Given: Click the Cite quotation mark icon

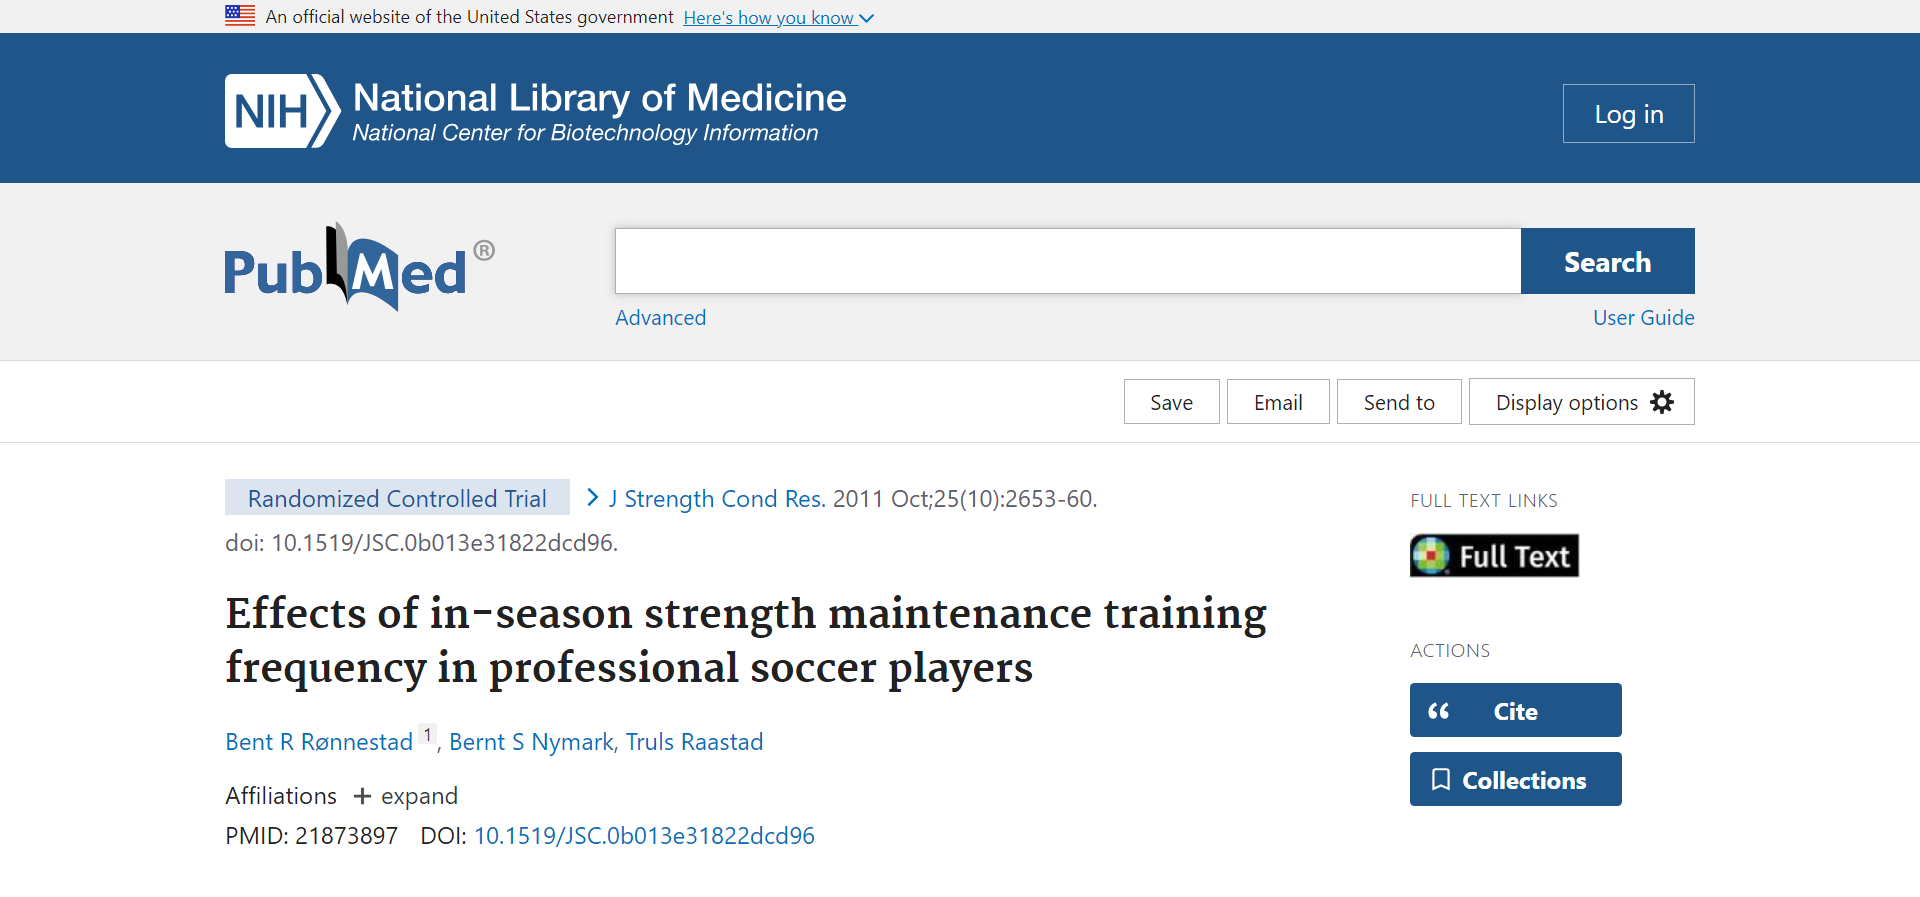Looking at the screenshot, I should tap(1439, 711).
